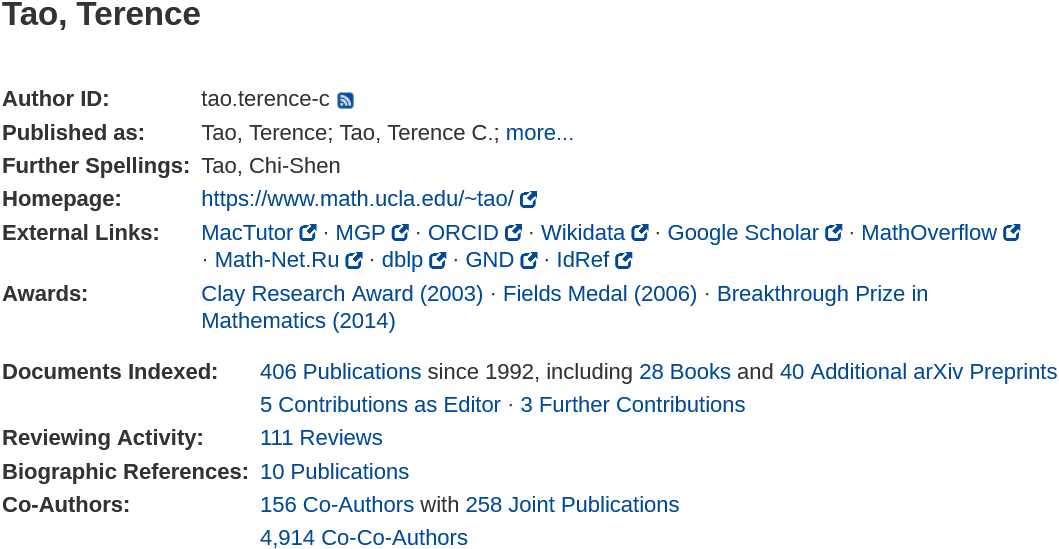Click the external-link icon after MGP
1059x549 pixels.
(x=400, y=233)
